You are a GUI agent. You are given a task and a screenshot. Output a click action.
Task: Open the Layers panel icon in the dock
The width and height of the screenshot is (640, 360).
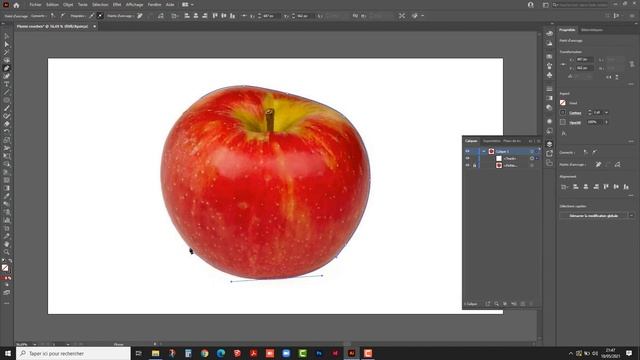click(549, 144)
